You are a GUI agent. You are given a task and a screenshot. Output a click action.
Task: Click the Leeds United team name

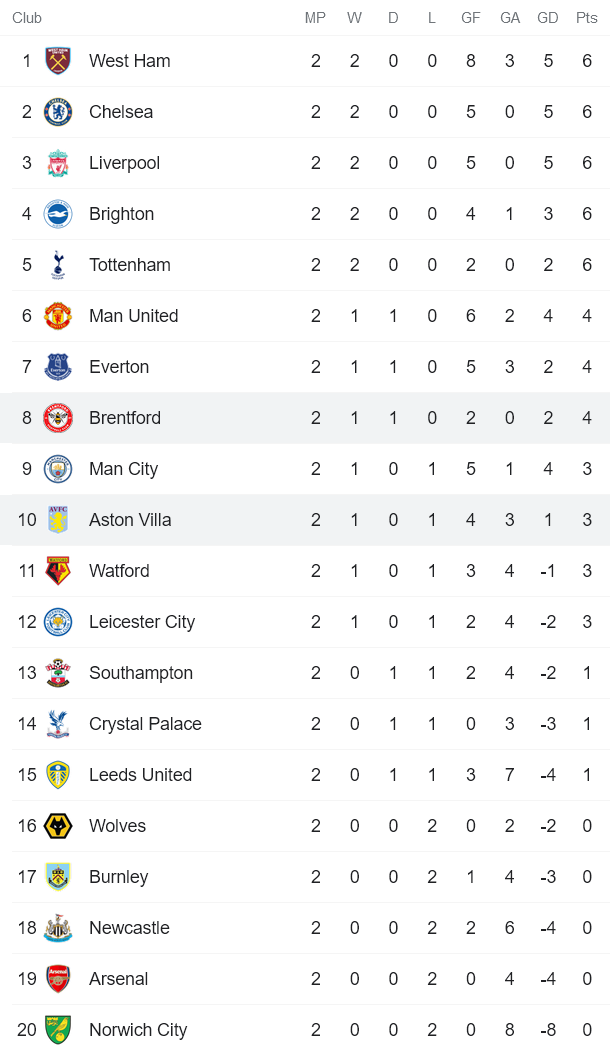[x=140, y=775]
